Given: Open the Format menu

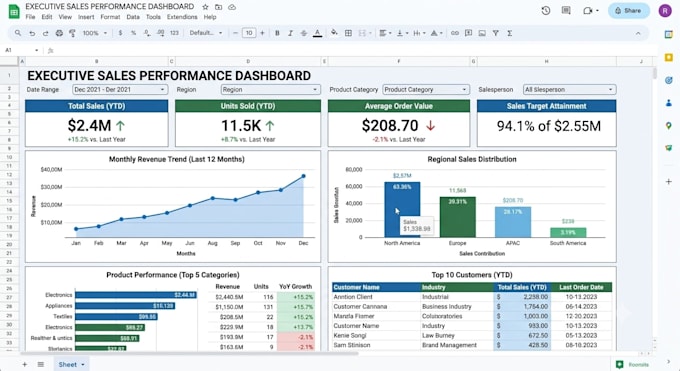Looking at the screenshot, I should (110, 17).
